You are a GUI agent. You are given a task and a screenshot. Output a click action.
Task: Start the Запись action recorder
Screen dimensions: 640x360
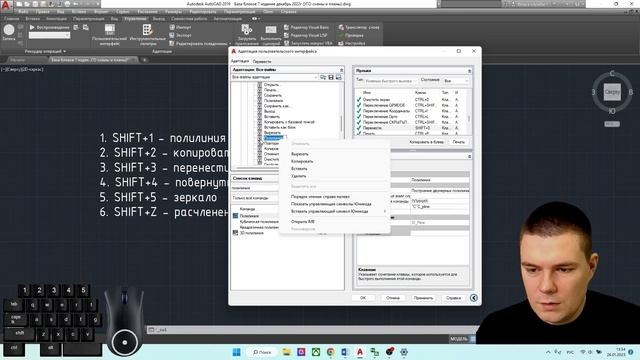9,33
